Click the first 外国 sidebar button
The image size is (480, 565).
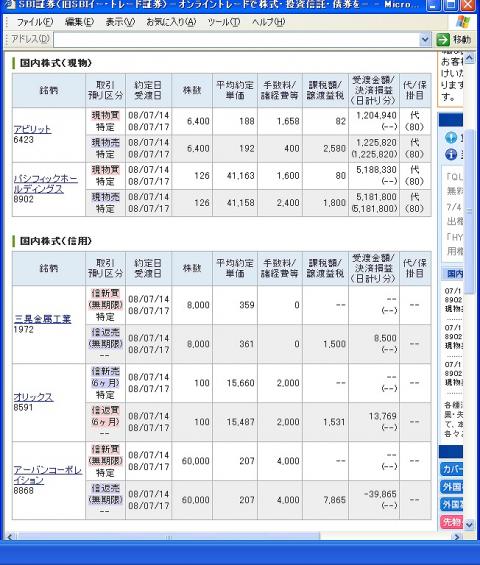point(452,487)
